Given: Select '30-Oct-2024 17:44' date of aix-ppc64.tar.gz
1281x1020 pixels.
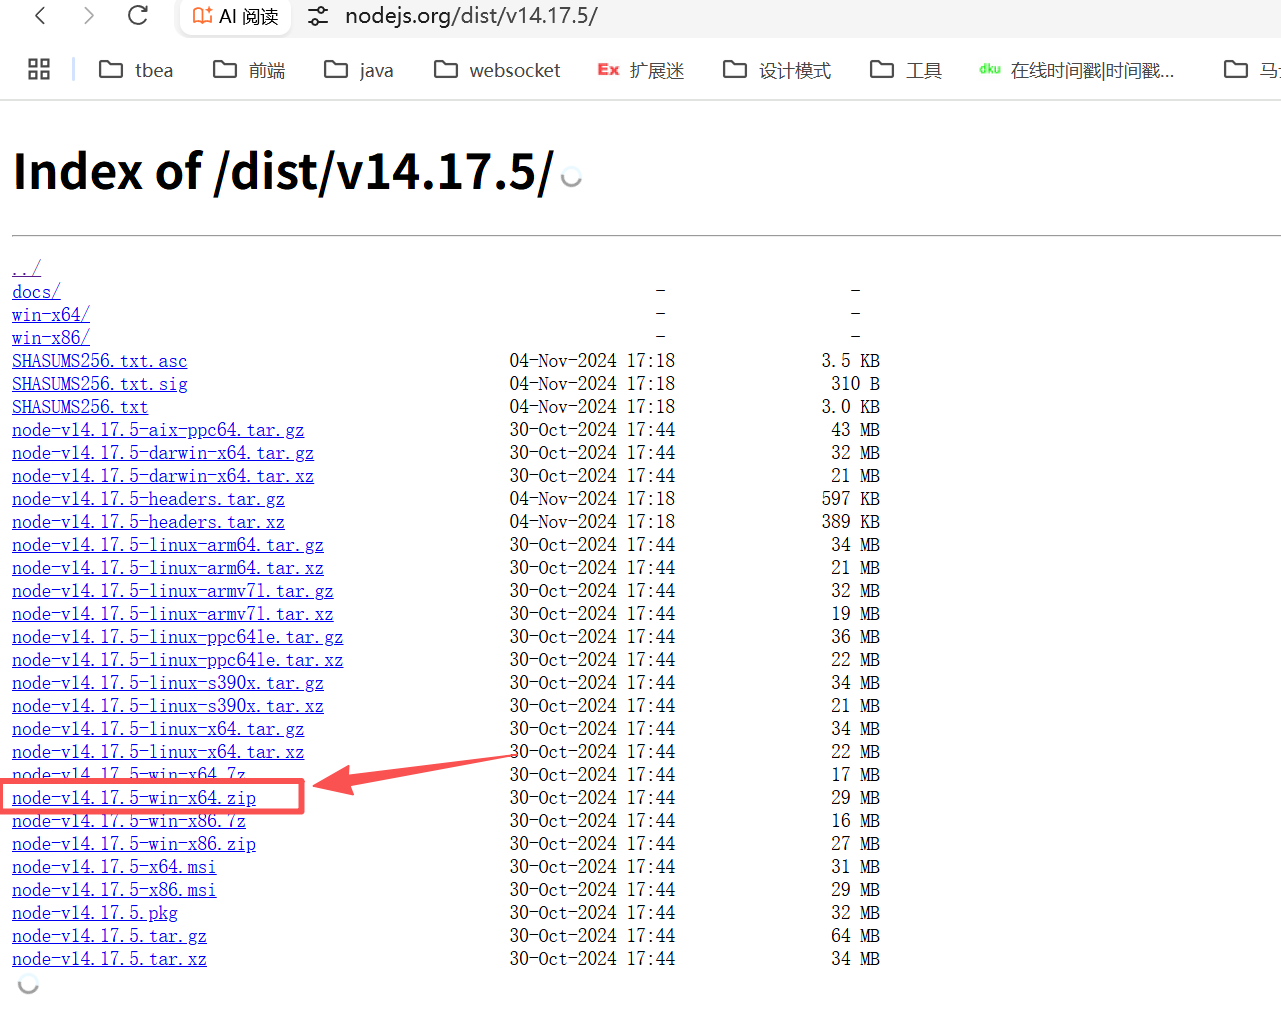Looking at the screenshot, I should (x=592, y=429).
